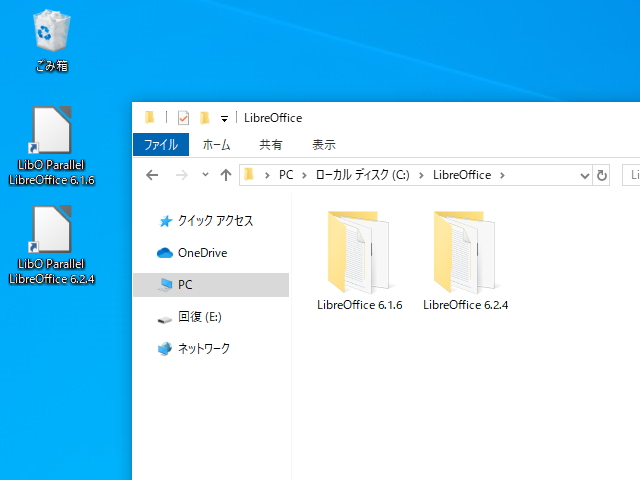Viewport: 640px width, 480px height.
Task: Expand the chevron after LibreOffice in address bar
Action: pyautogui.click(x=502, y=176)
